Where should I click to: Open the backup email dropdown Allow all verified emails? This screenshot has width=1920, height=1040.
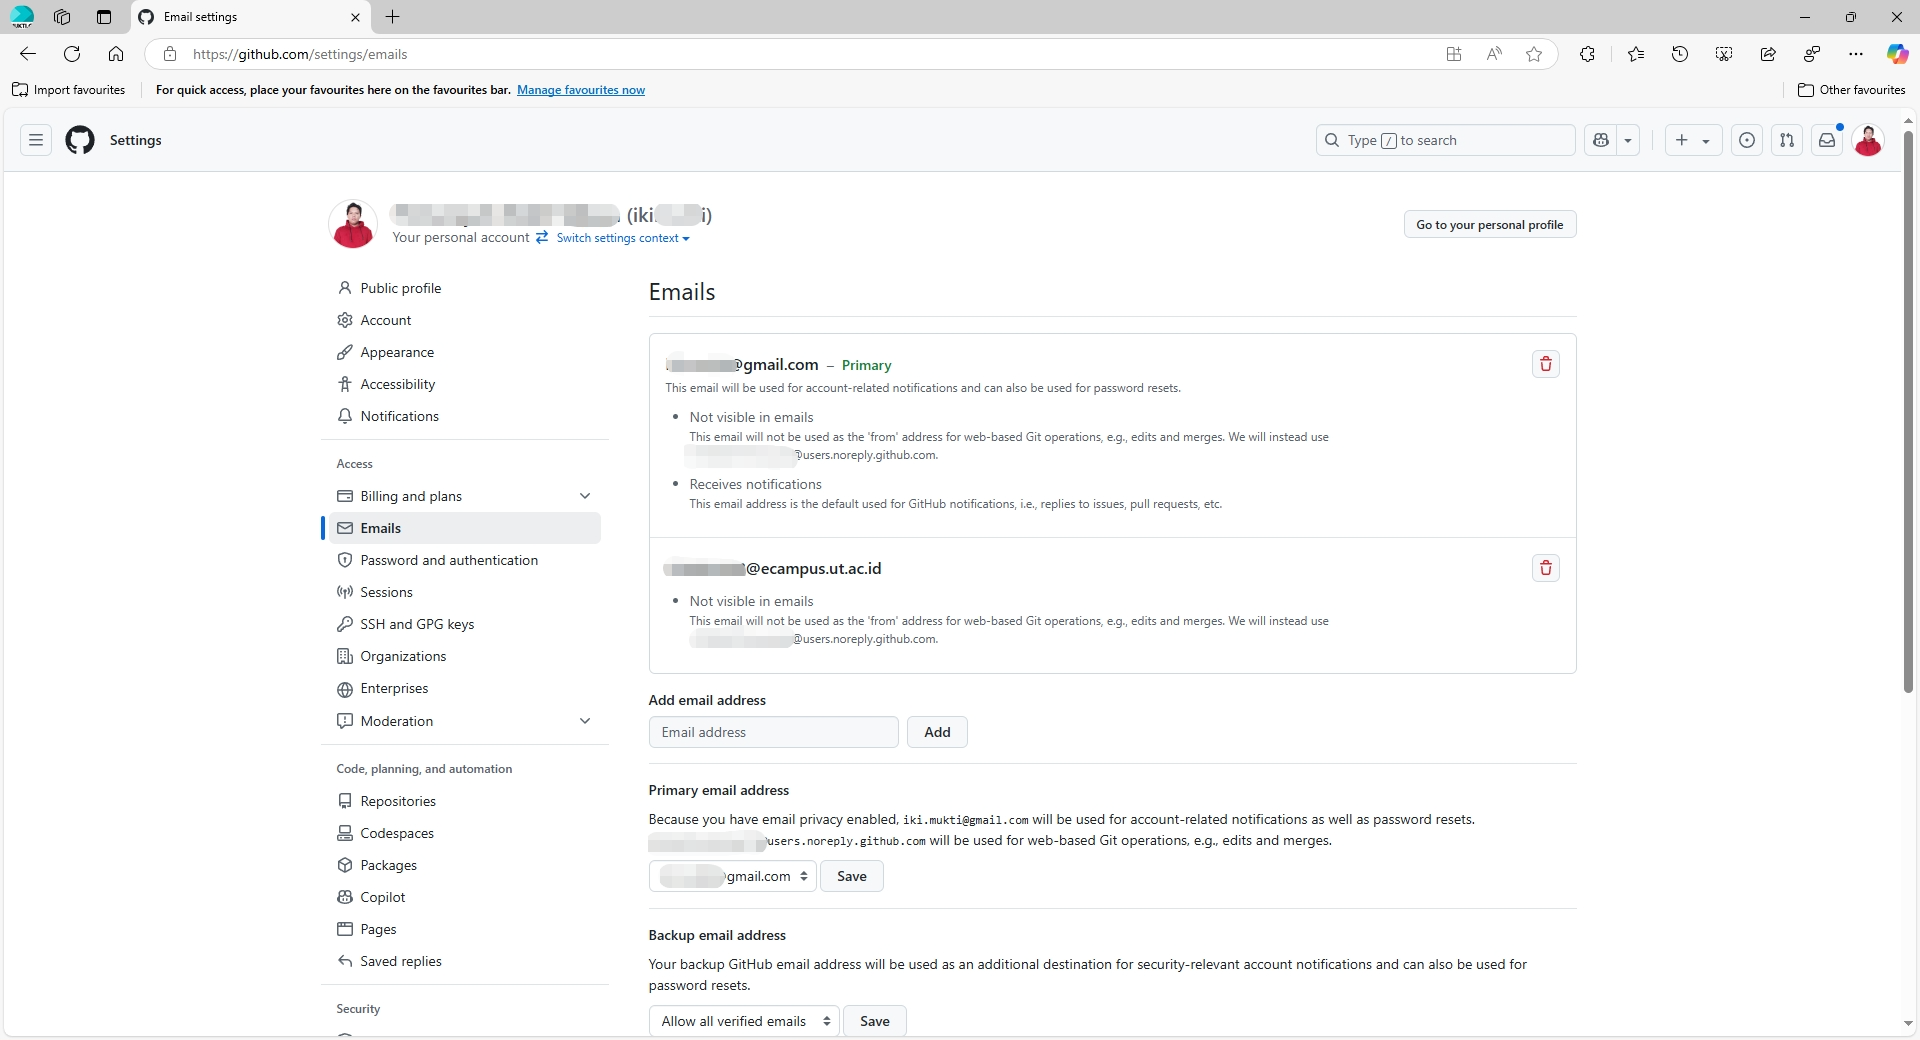[743, 1021]
